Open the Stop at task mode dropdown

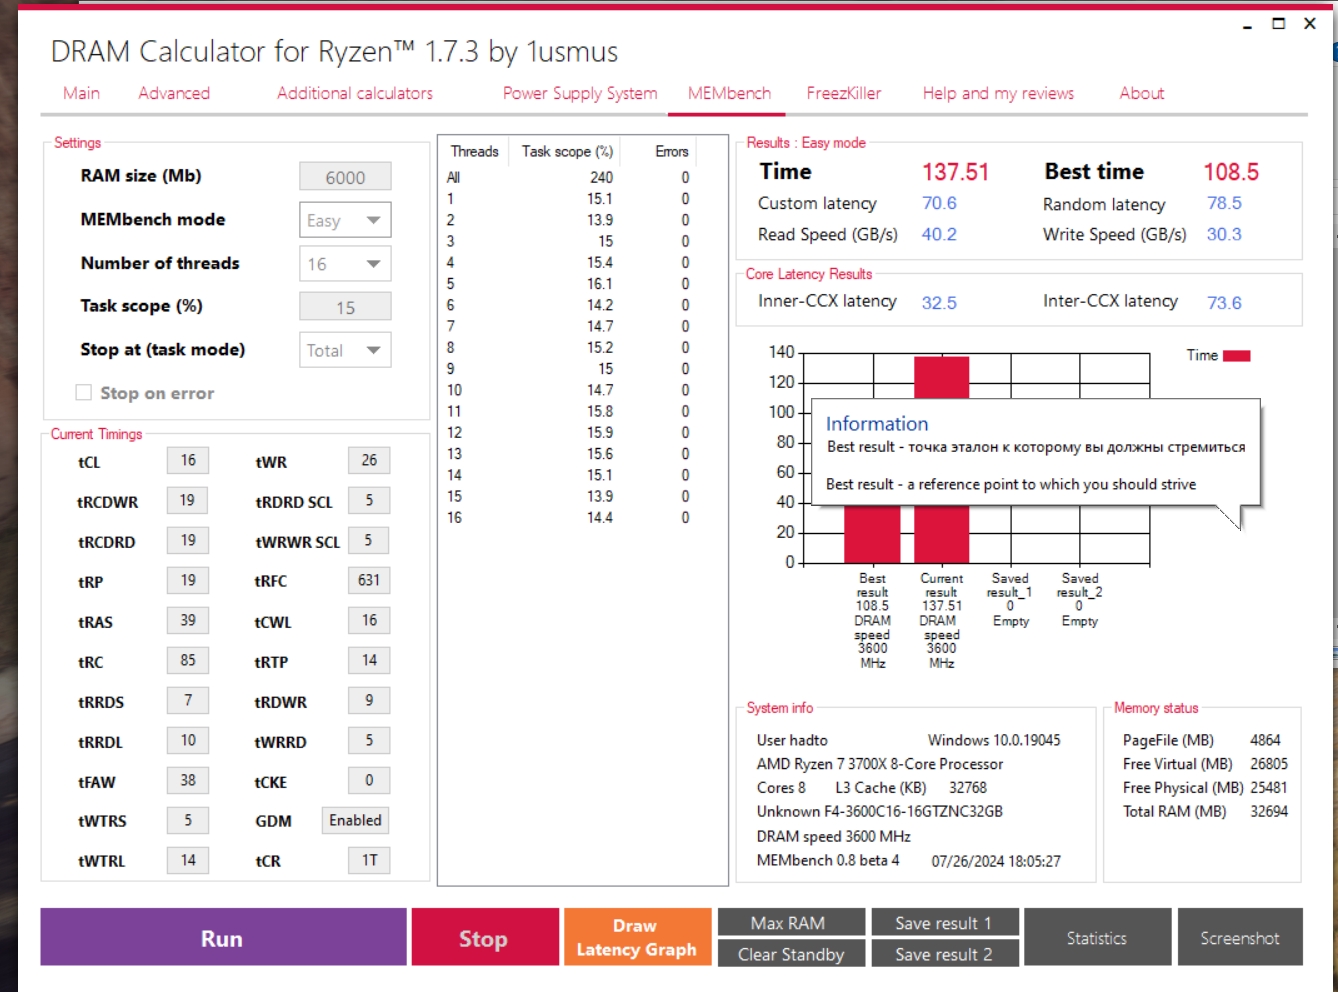click(x=344, y=349)
